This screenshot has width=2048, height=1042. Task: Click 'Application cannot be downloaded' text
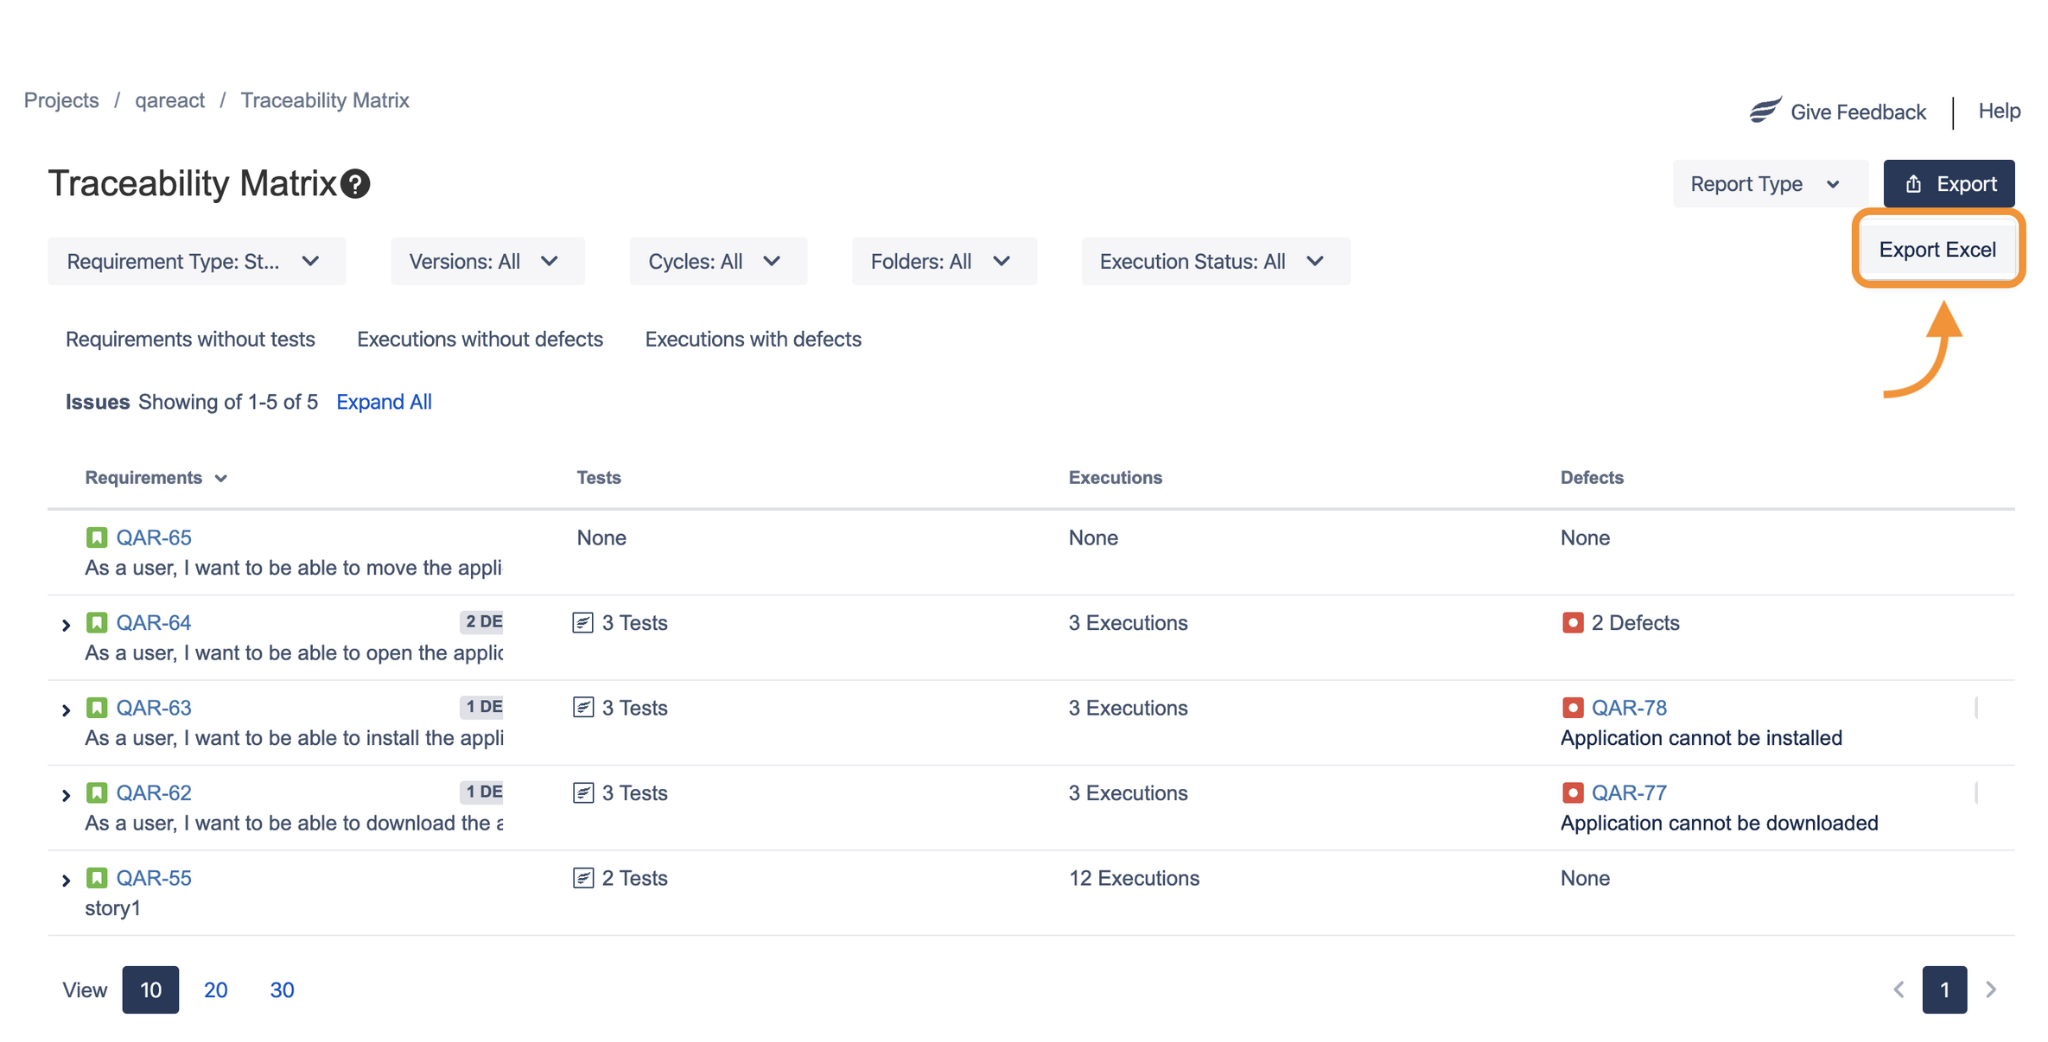click(1719, 823)
